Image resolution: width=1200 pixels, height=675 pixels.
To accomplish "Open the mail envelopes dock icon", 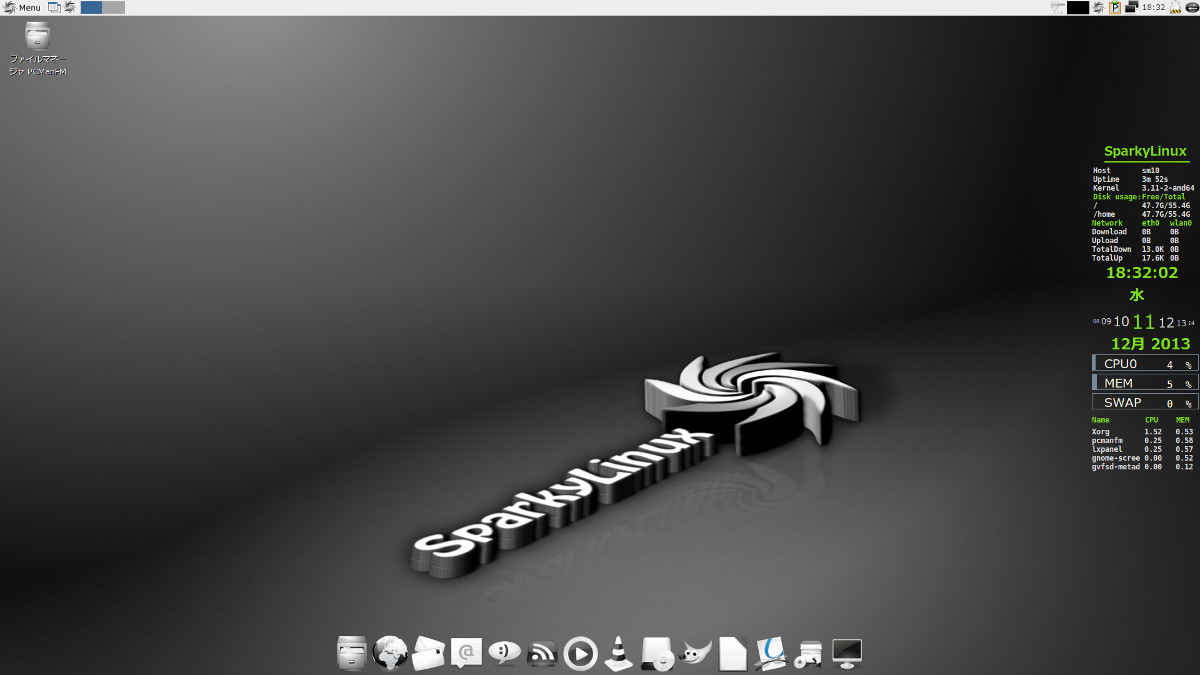I will [x=427, y=653].
